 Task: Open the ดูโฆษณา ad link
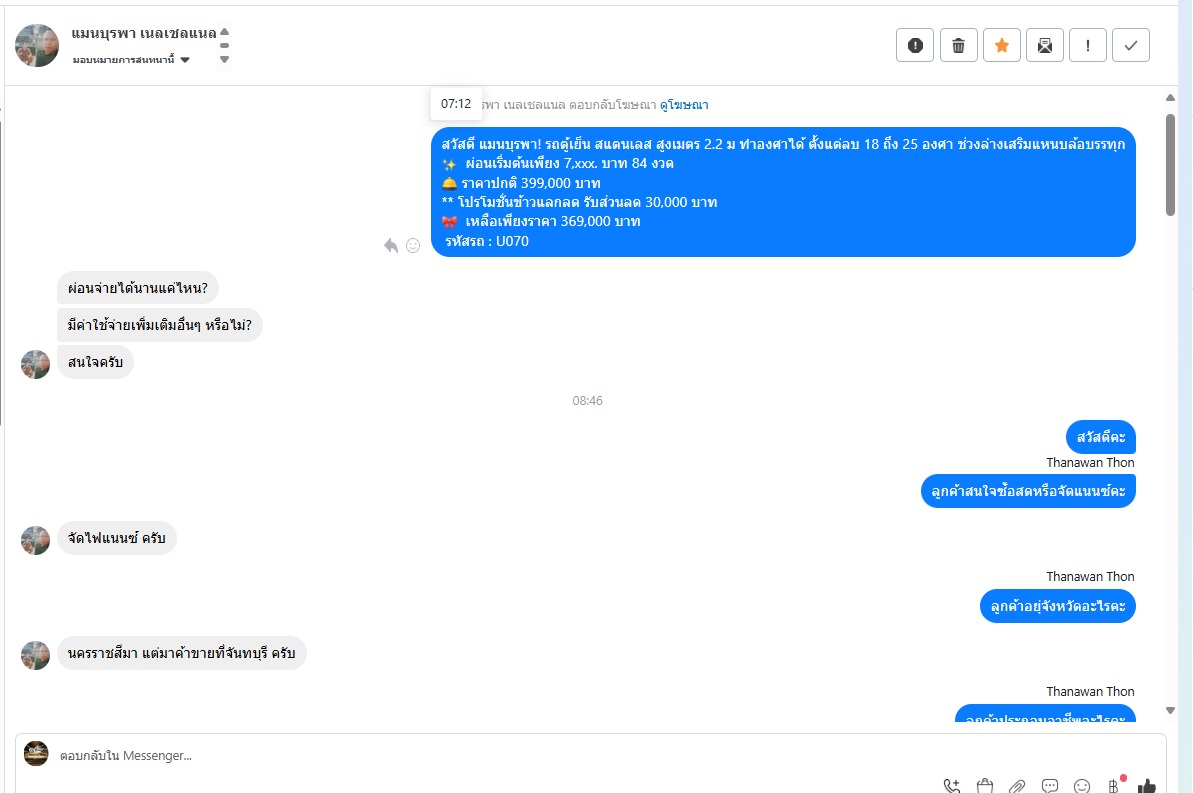click(684, 105)
